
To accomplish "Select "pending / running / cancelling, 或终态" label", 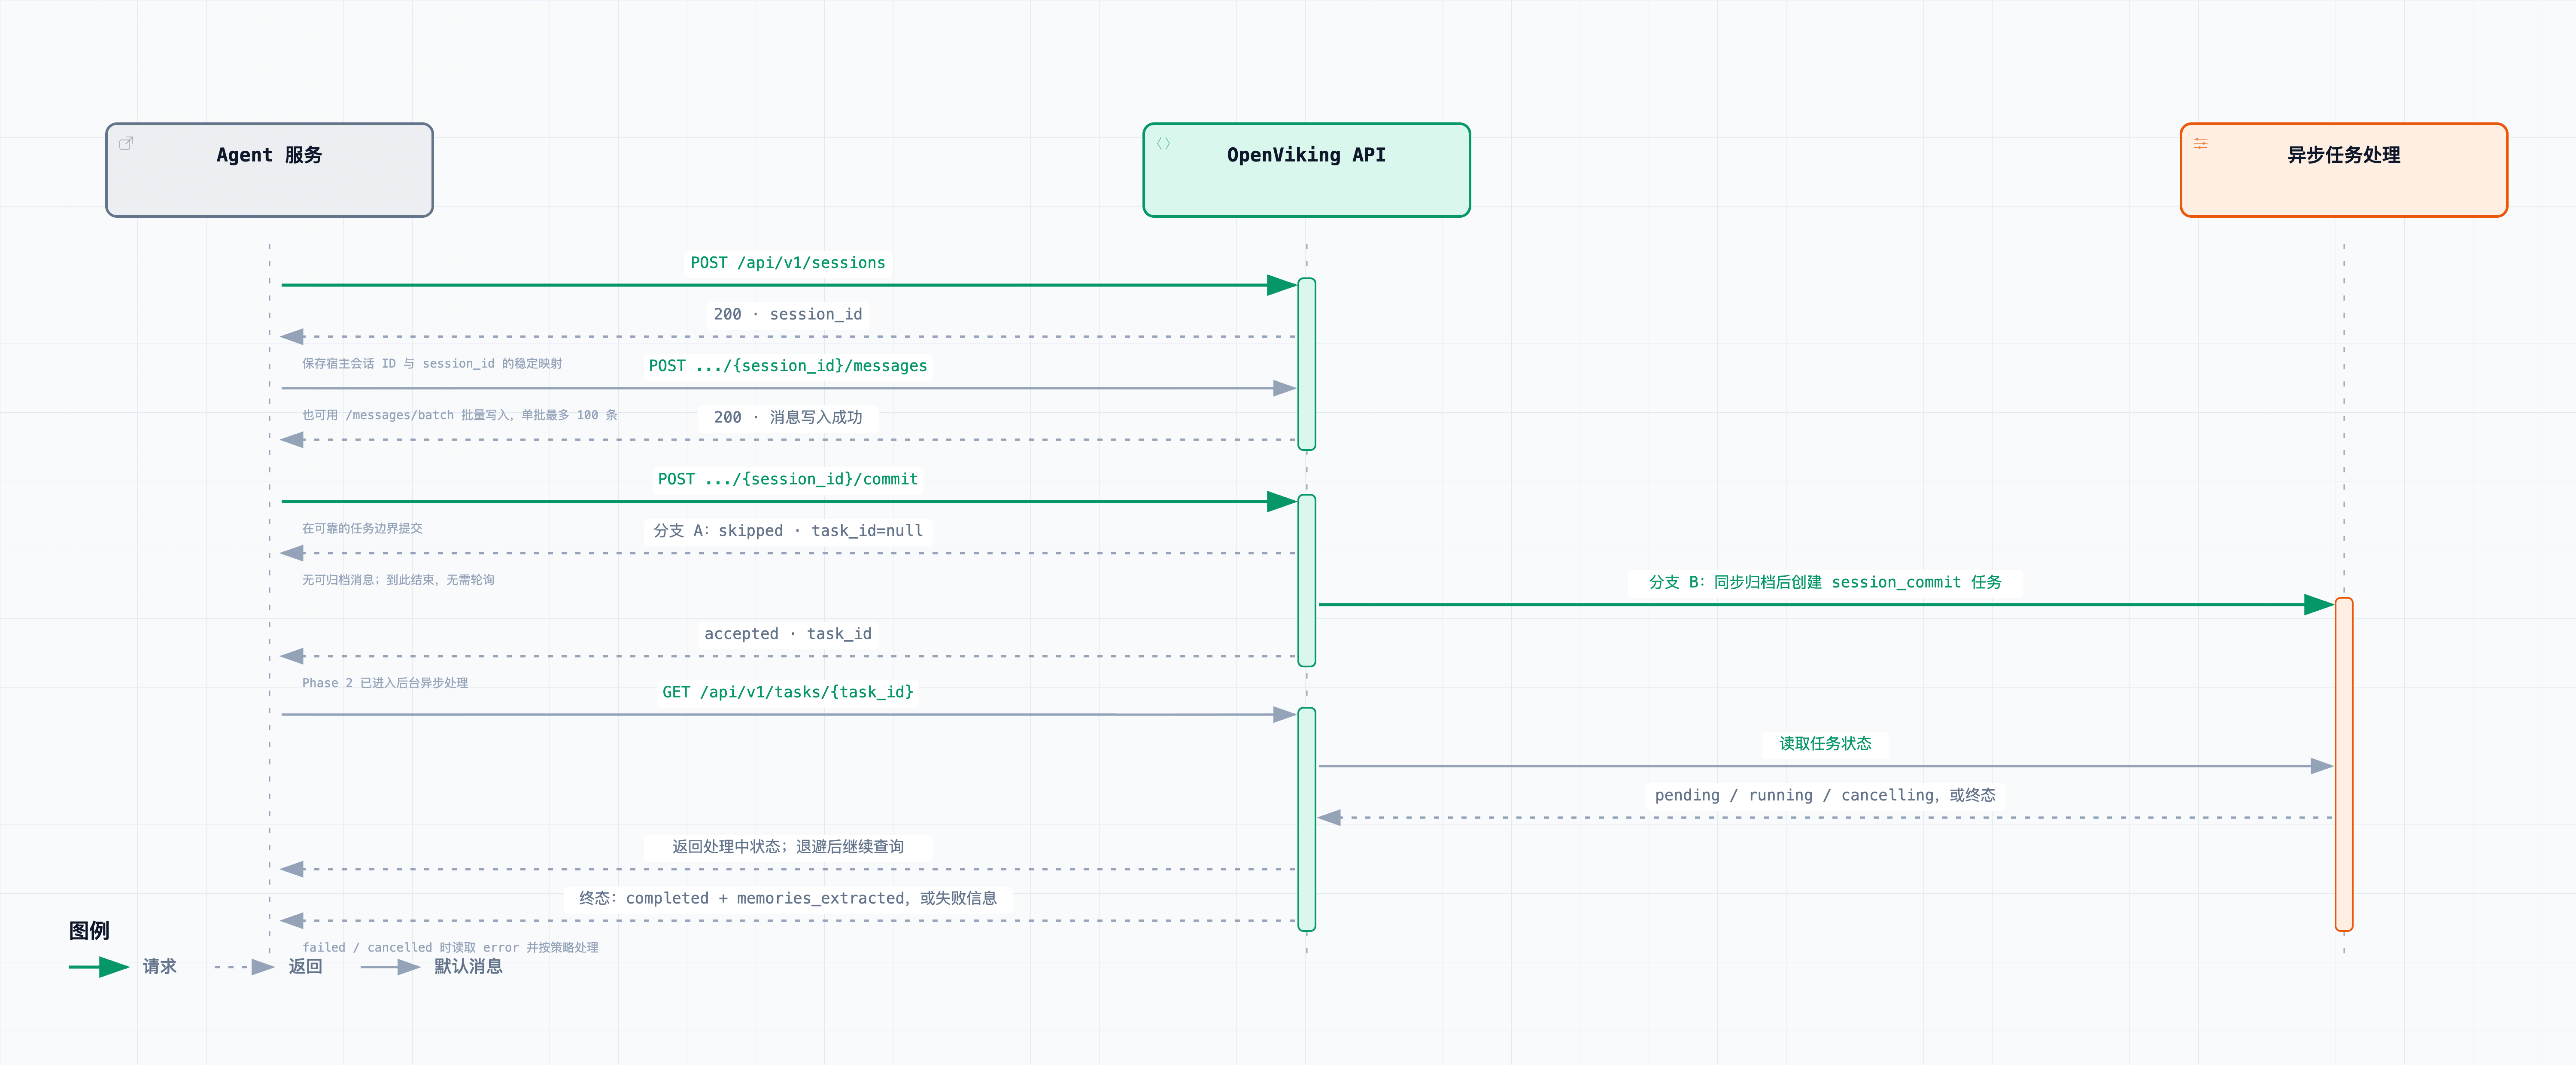I will tap(1825, 795).
